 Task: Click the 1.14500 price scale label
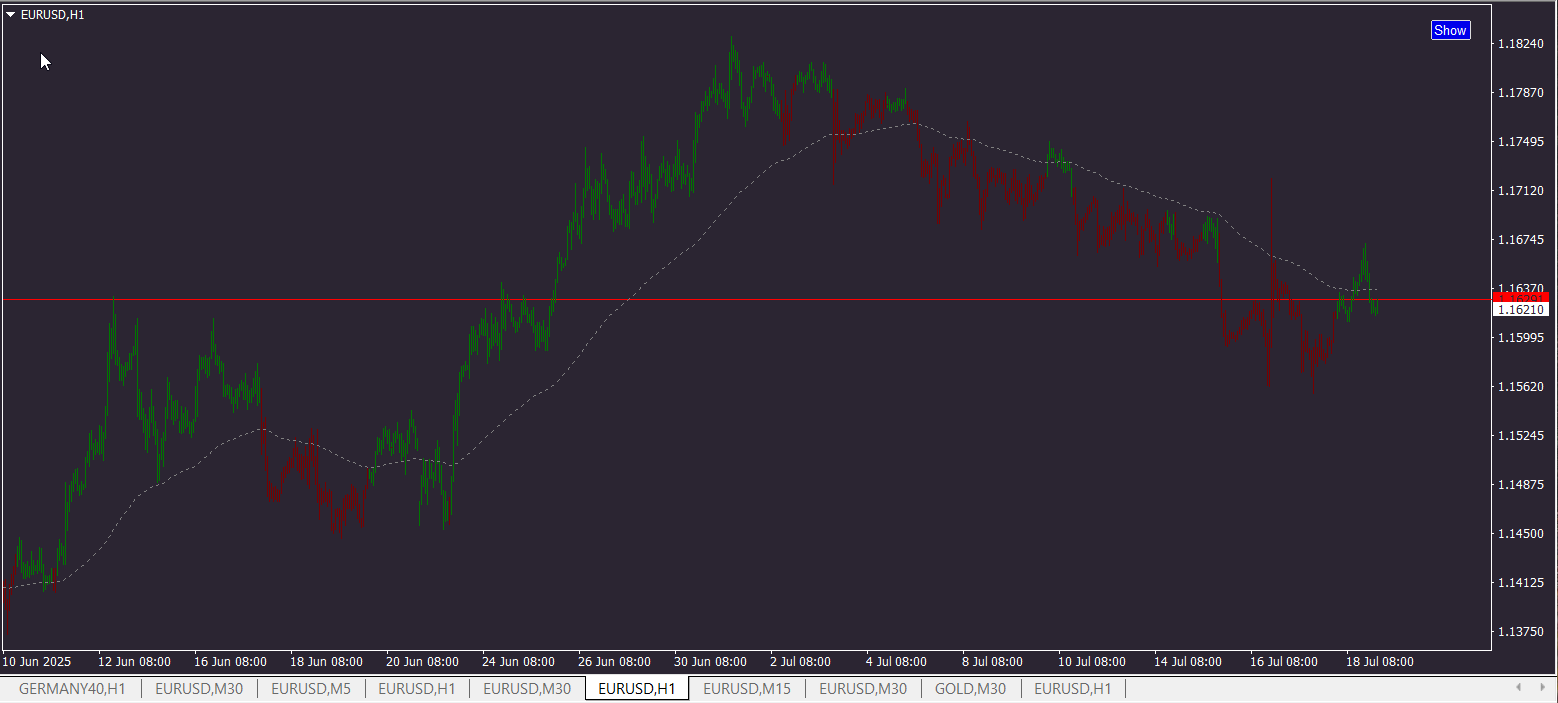tap(1521, 534)
